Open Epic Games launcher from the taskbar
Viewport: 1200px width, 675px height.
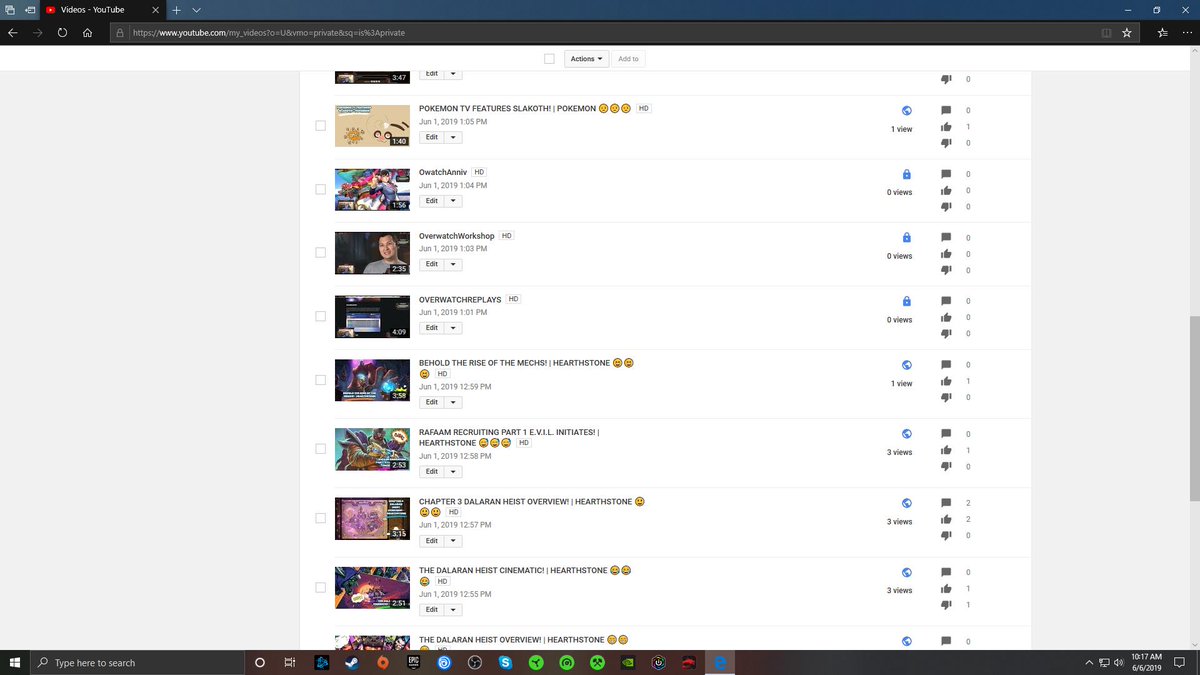(413, 662)
